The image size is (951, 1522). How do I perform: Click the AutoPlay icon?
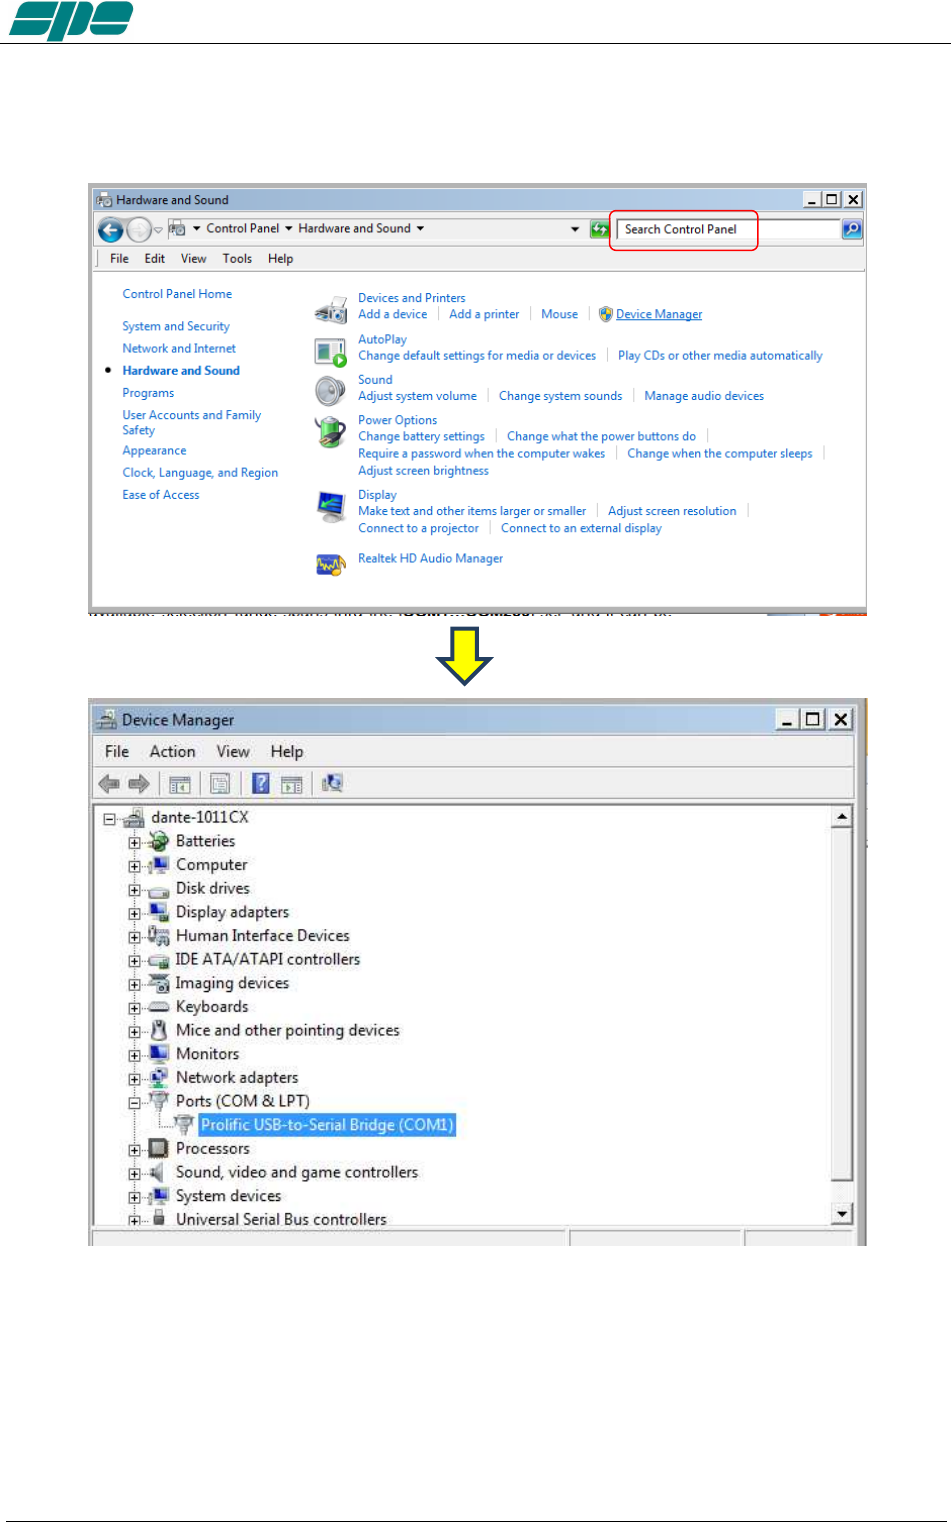coord(330,351)
